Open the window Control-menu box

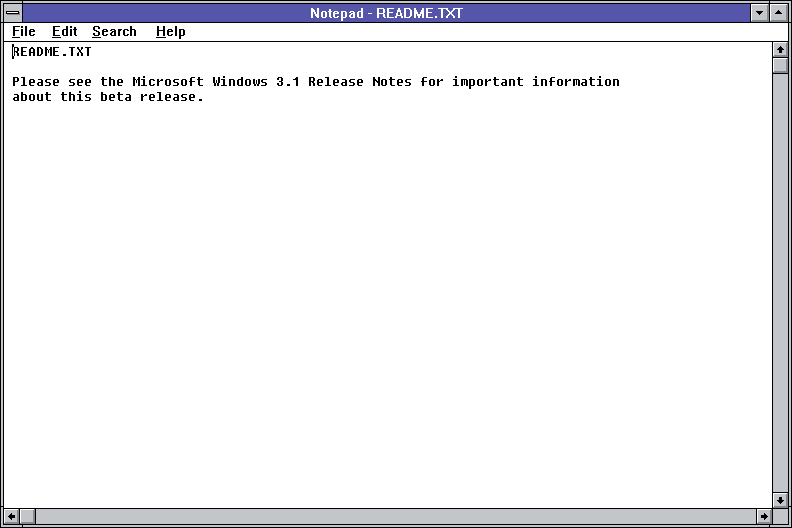pyautogui.click(x=13, y=13)
